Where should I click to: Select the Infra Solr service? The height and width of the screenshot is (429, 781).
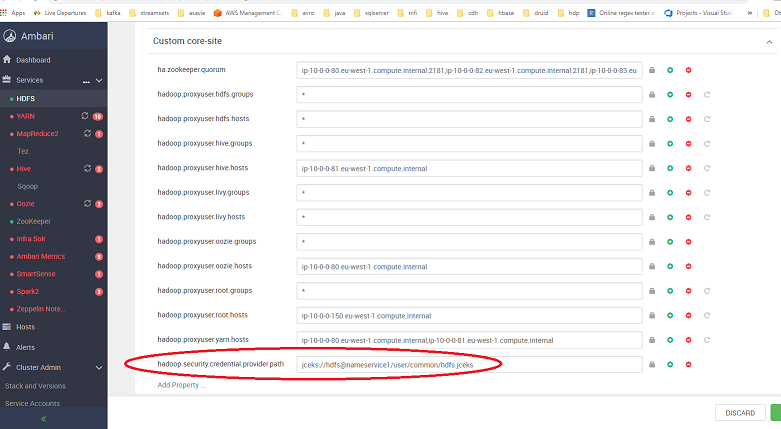click(31, 239)
